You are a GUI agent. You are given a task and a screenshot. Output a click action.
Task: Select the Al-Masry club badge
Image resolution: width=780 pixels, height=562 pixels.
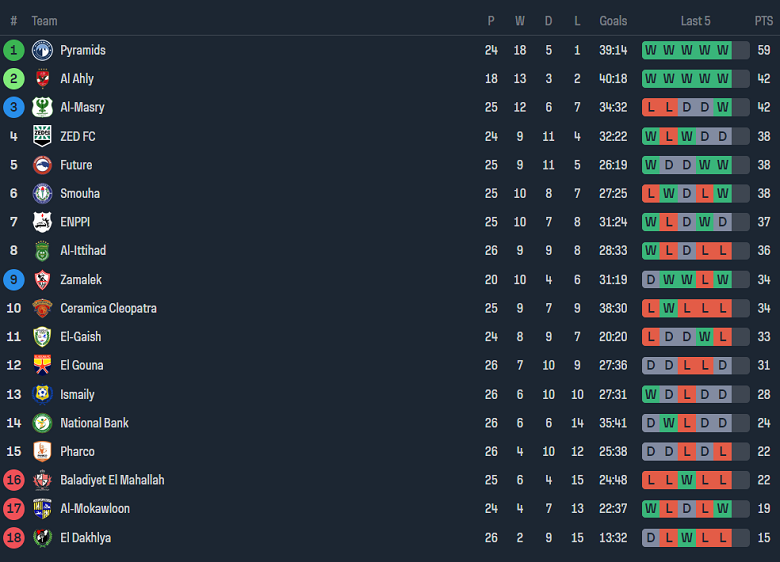42,107
